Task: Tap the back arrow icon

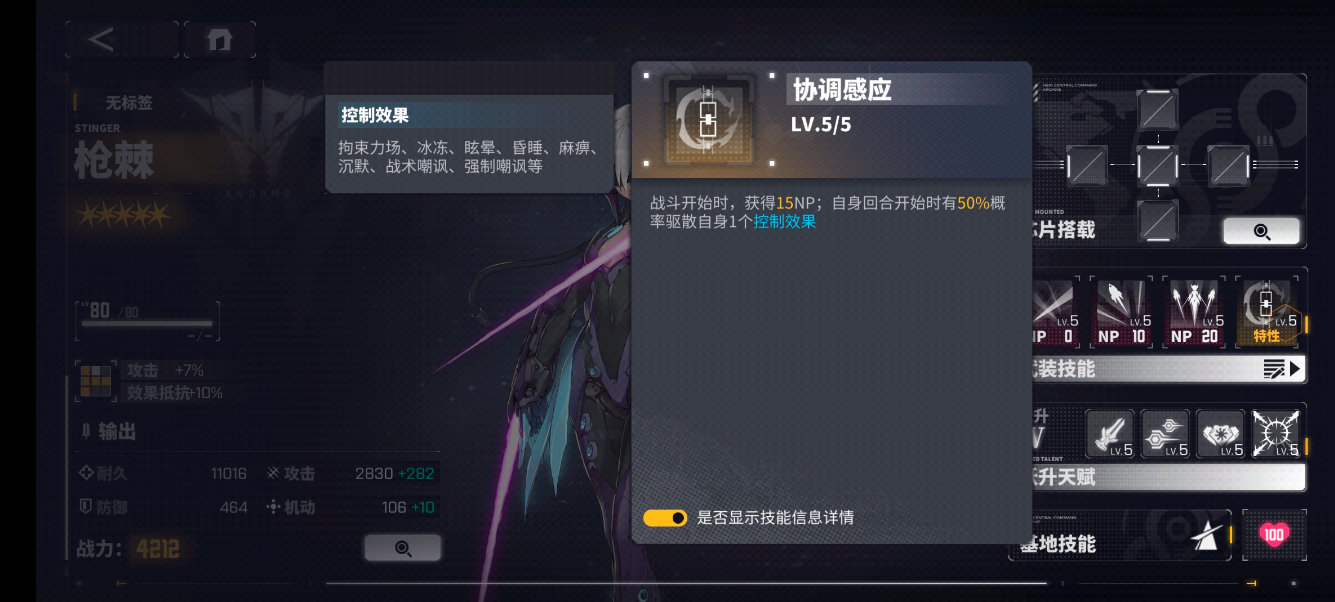Action: pyautogui.click(x=101, y=40)
